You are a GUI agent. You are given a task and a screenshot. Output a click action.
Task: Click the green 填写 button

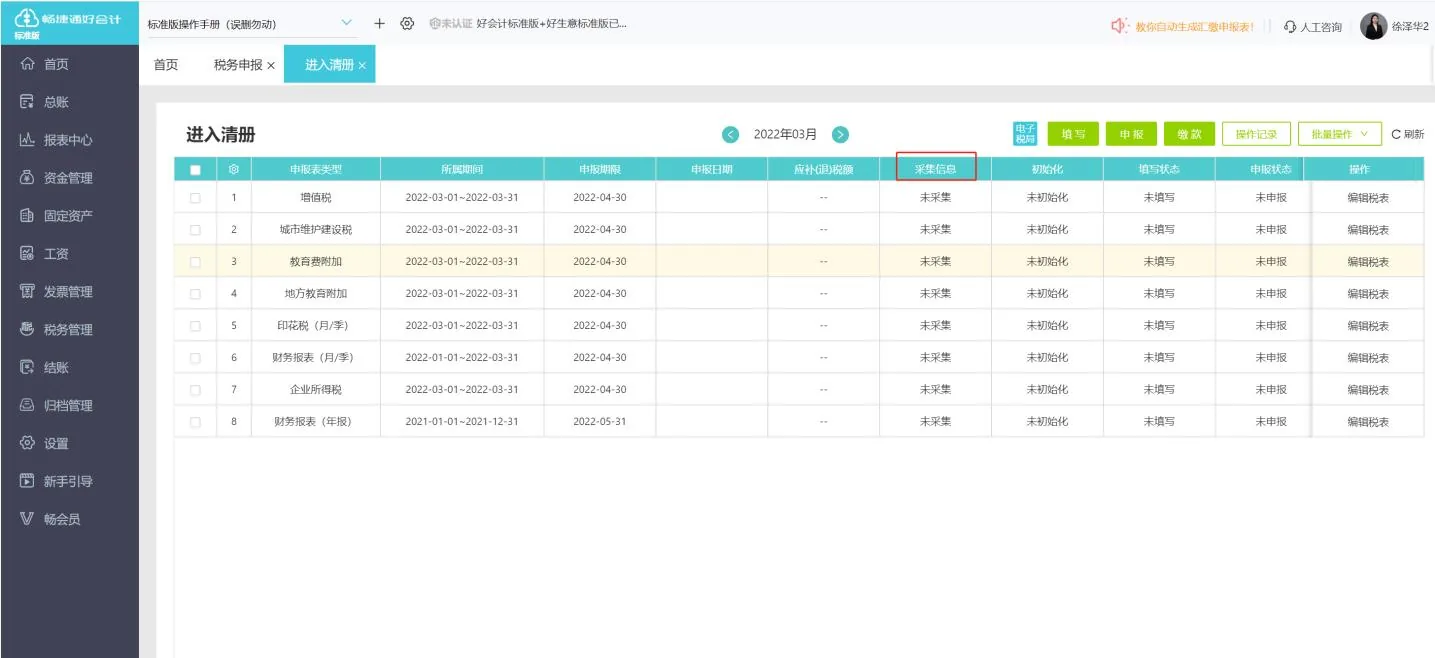[x=1073, y=134]
